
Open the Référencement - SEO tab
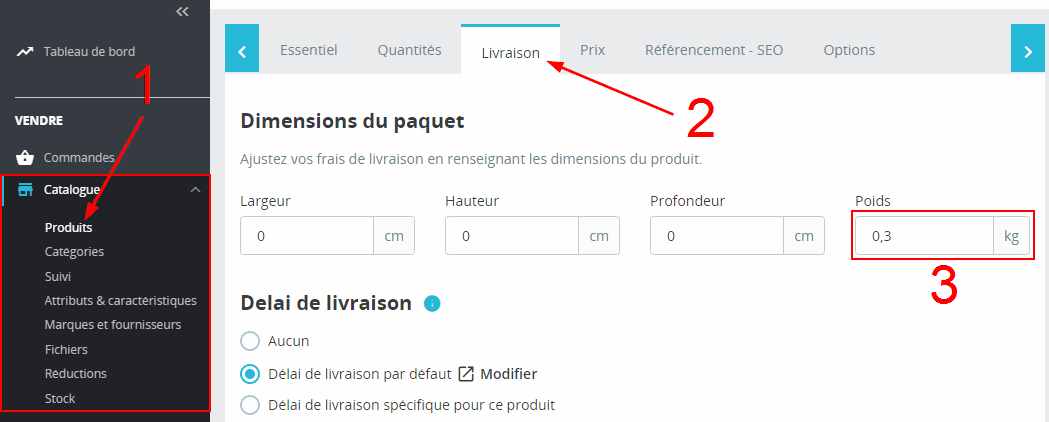(714, 50)
